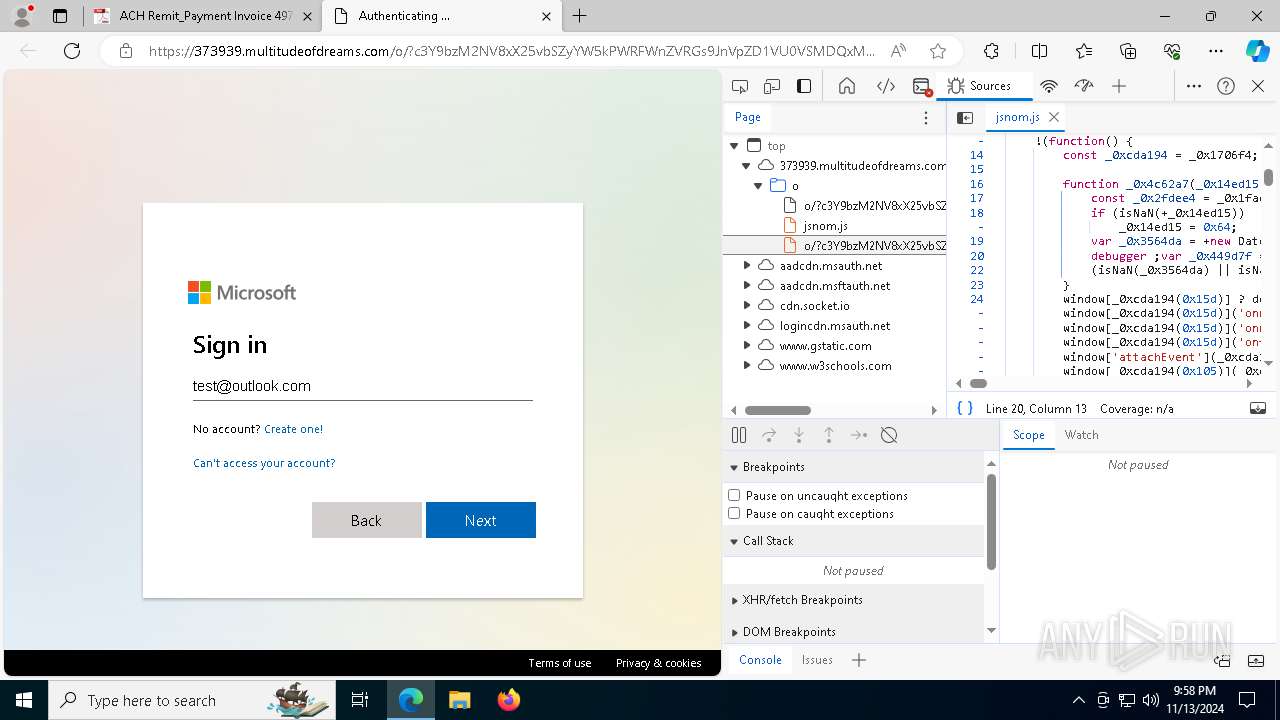Click the Windows Start button
The width and height of the screenshot is (1280, 720).
(23, 700)
